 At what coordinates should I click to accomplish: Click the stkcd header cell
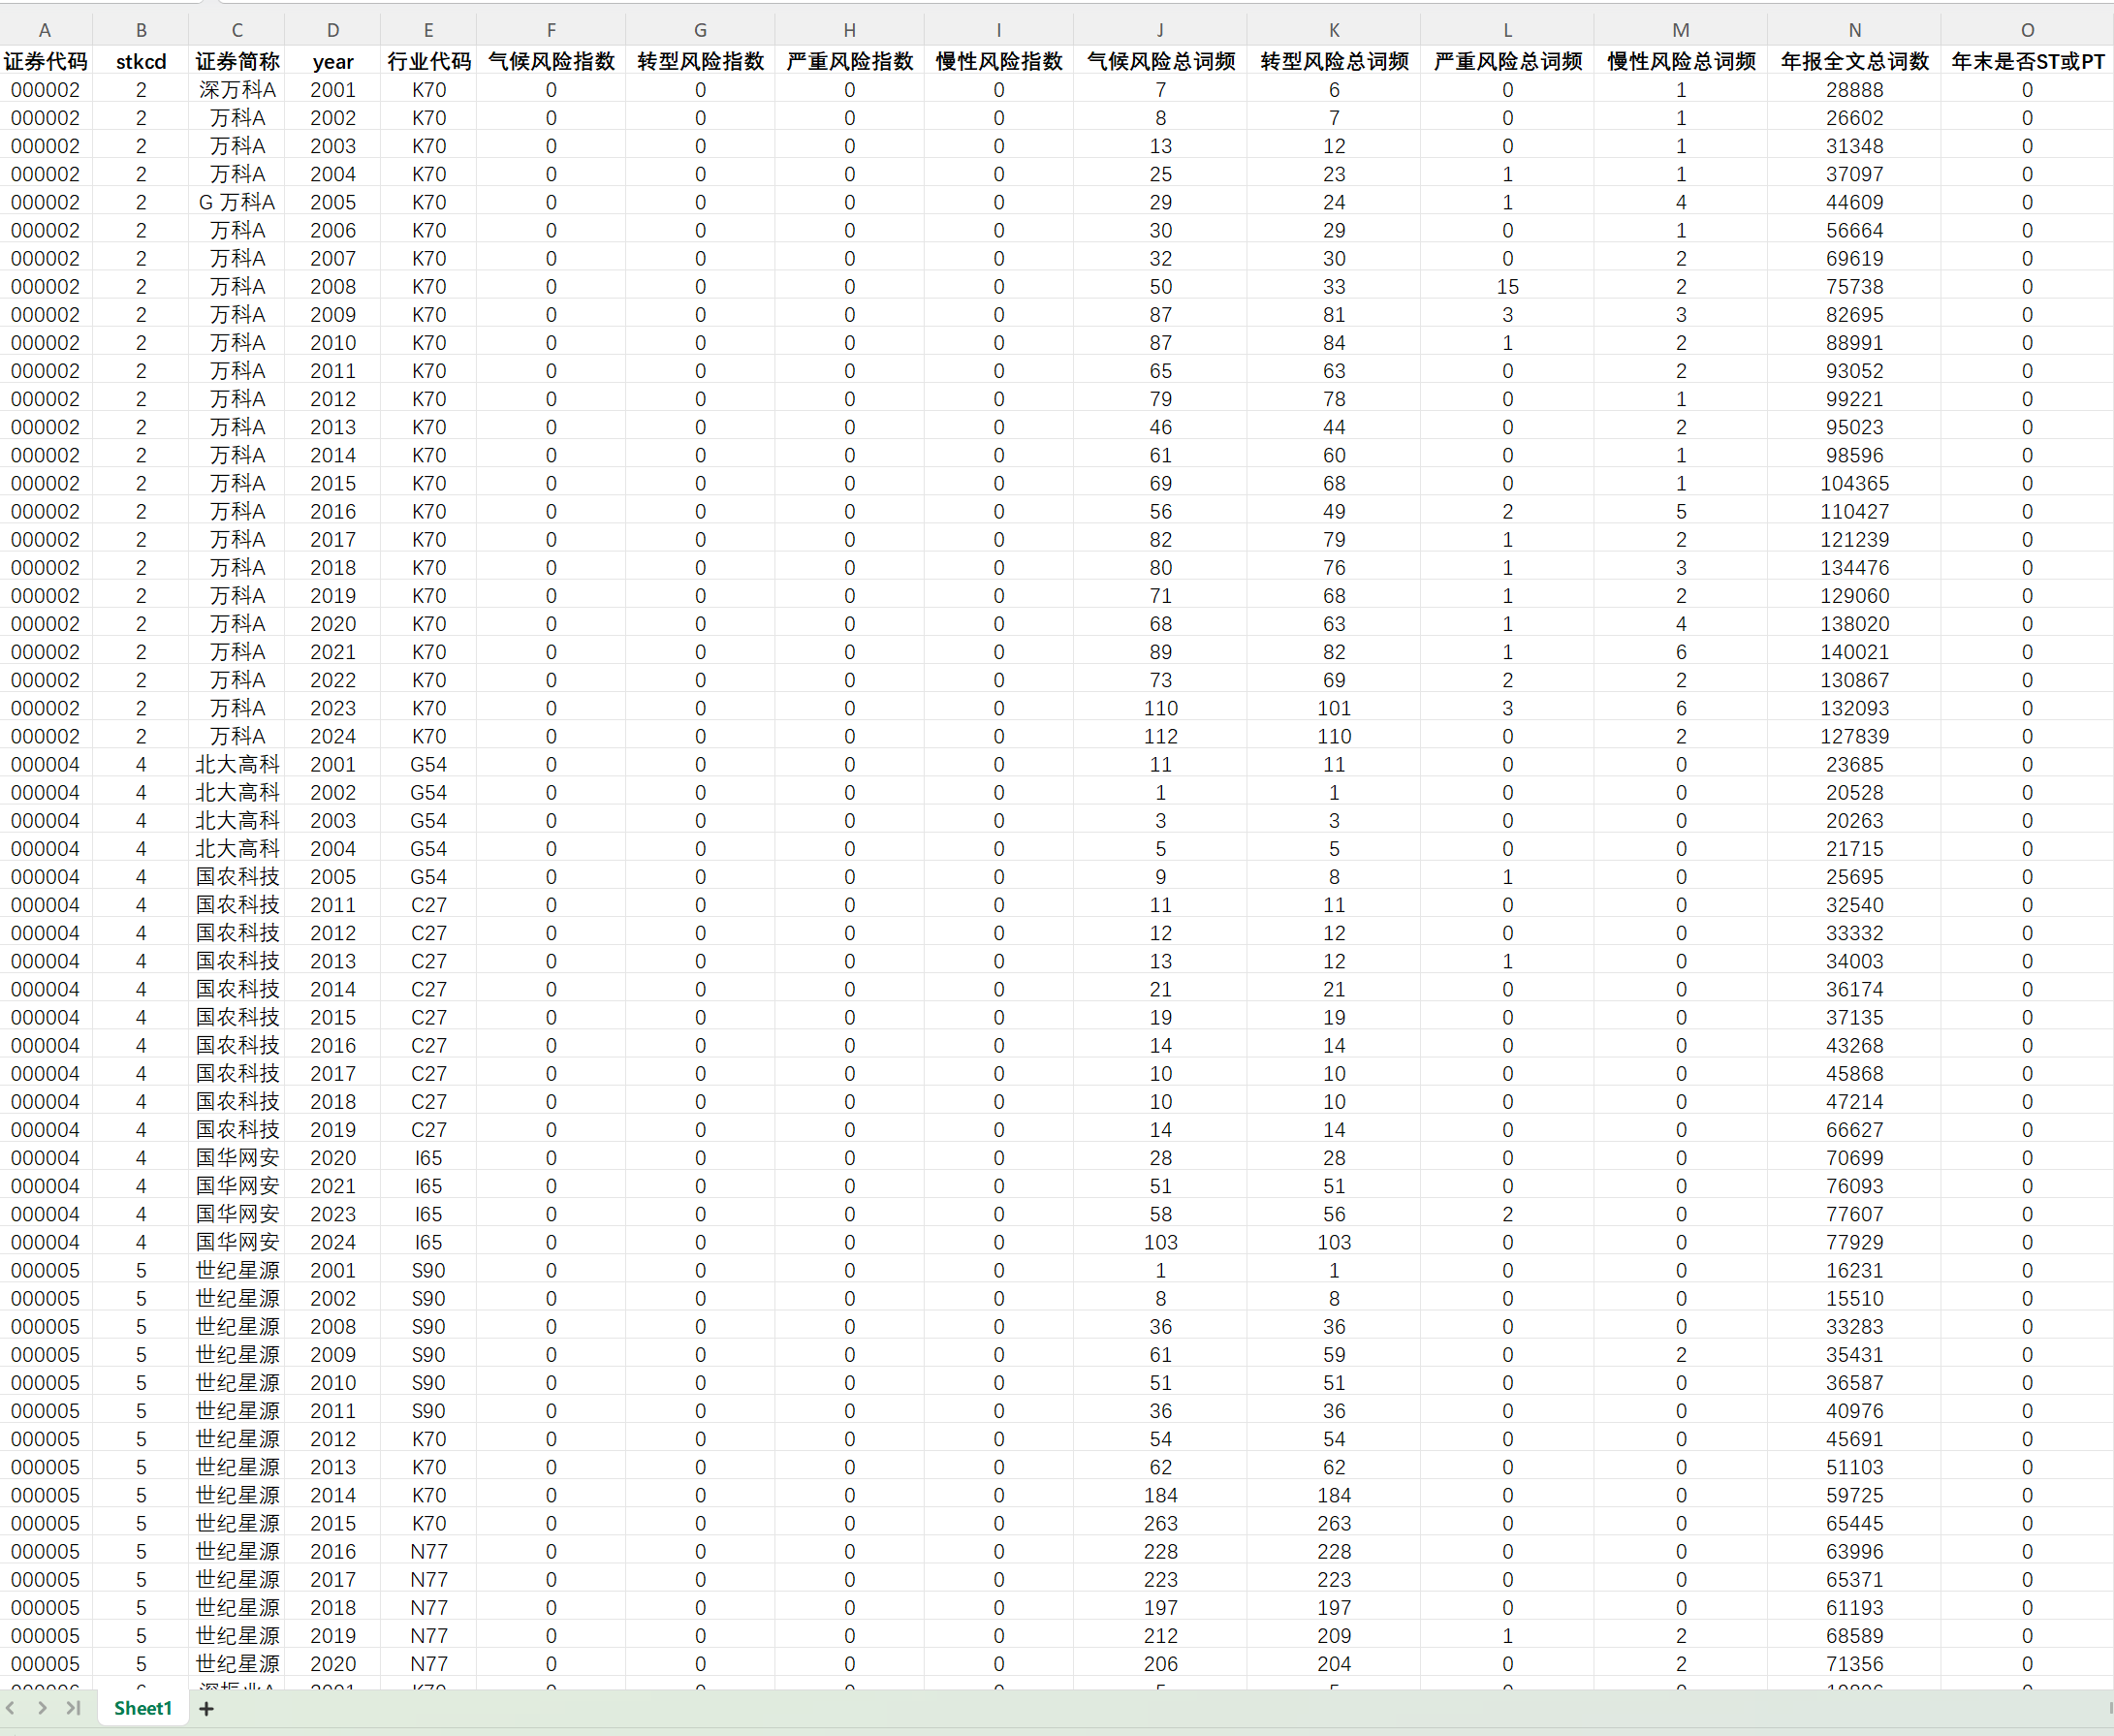click(x=141, y=61)
